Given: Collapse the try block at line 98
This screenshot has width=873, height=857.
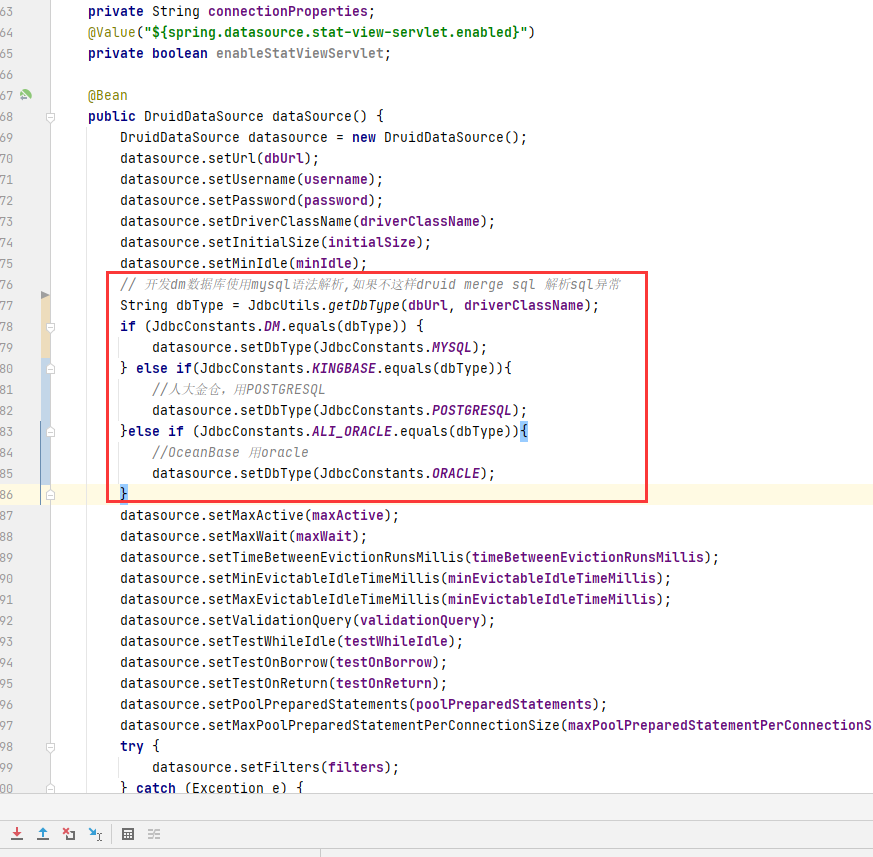Looking at the screenshot, I should click(49, 746).
